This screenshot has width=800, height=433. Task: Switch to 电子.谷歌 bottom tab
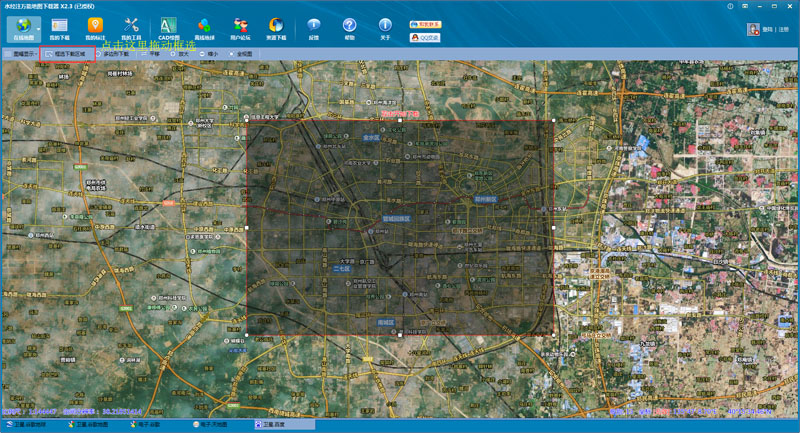145,424
